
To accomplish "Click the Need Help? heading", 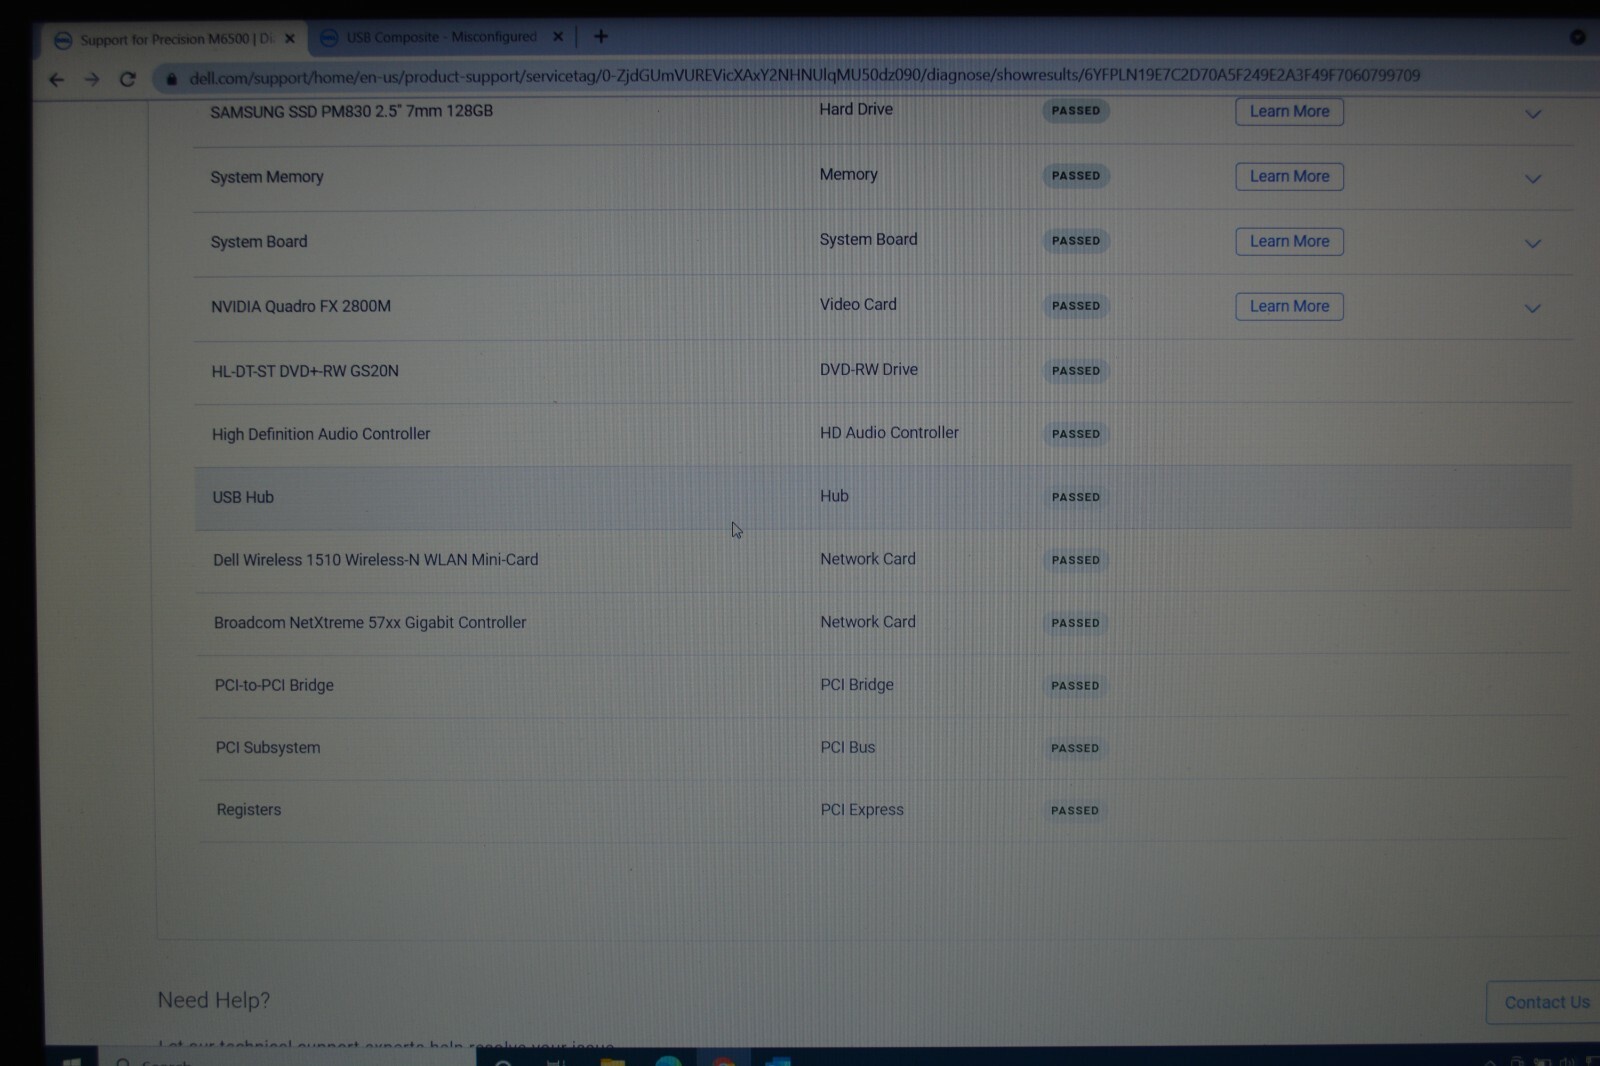I will 214,1000.
